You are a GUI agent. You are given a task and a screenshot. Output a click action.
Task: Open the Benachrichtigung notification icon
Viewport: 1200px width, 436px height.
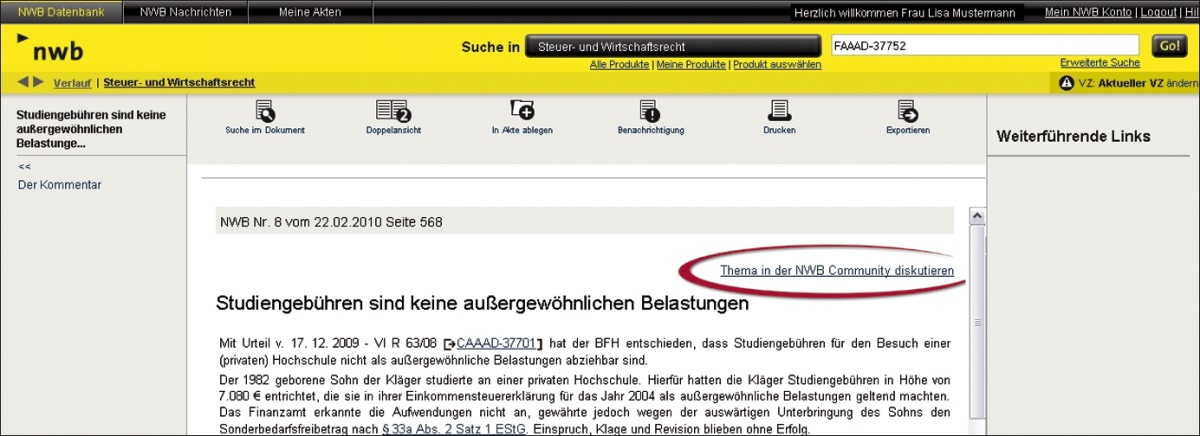(650, 110)
